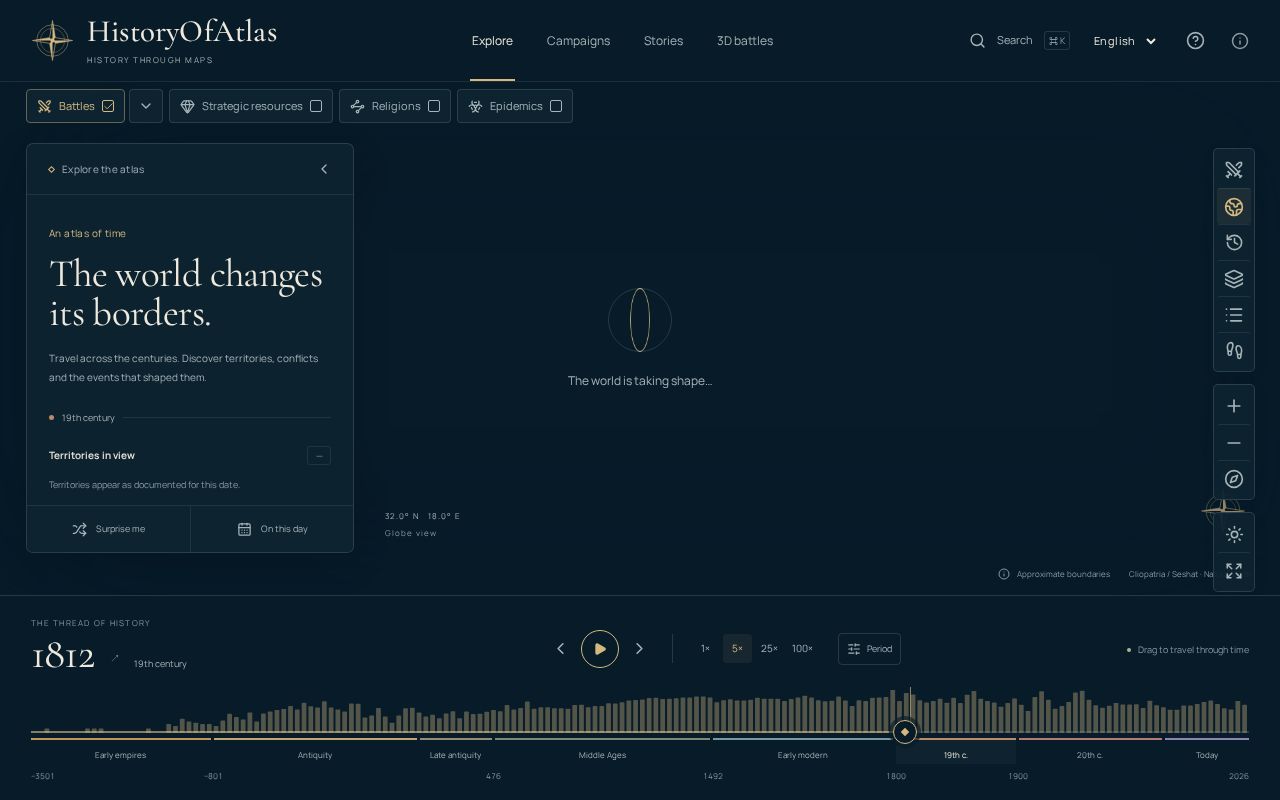Select 1× playback speed

705,649
